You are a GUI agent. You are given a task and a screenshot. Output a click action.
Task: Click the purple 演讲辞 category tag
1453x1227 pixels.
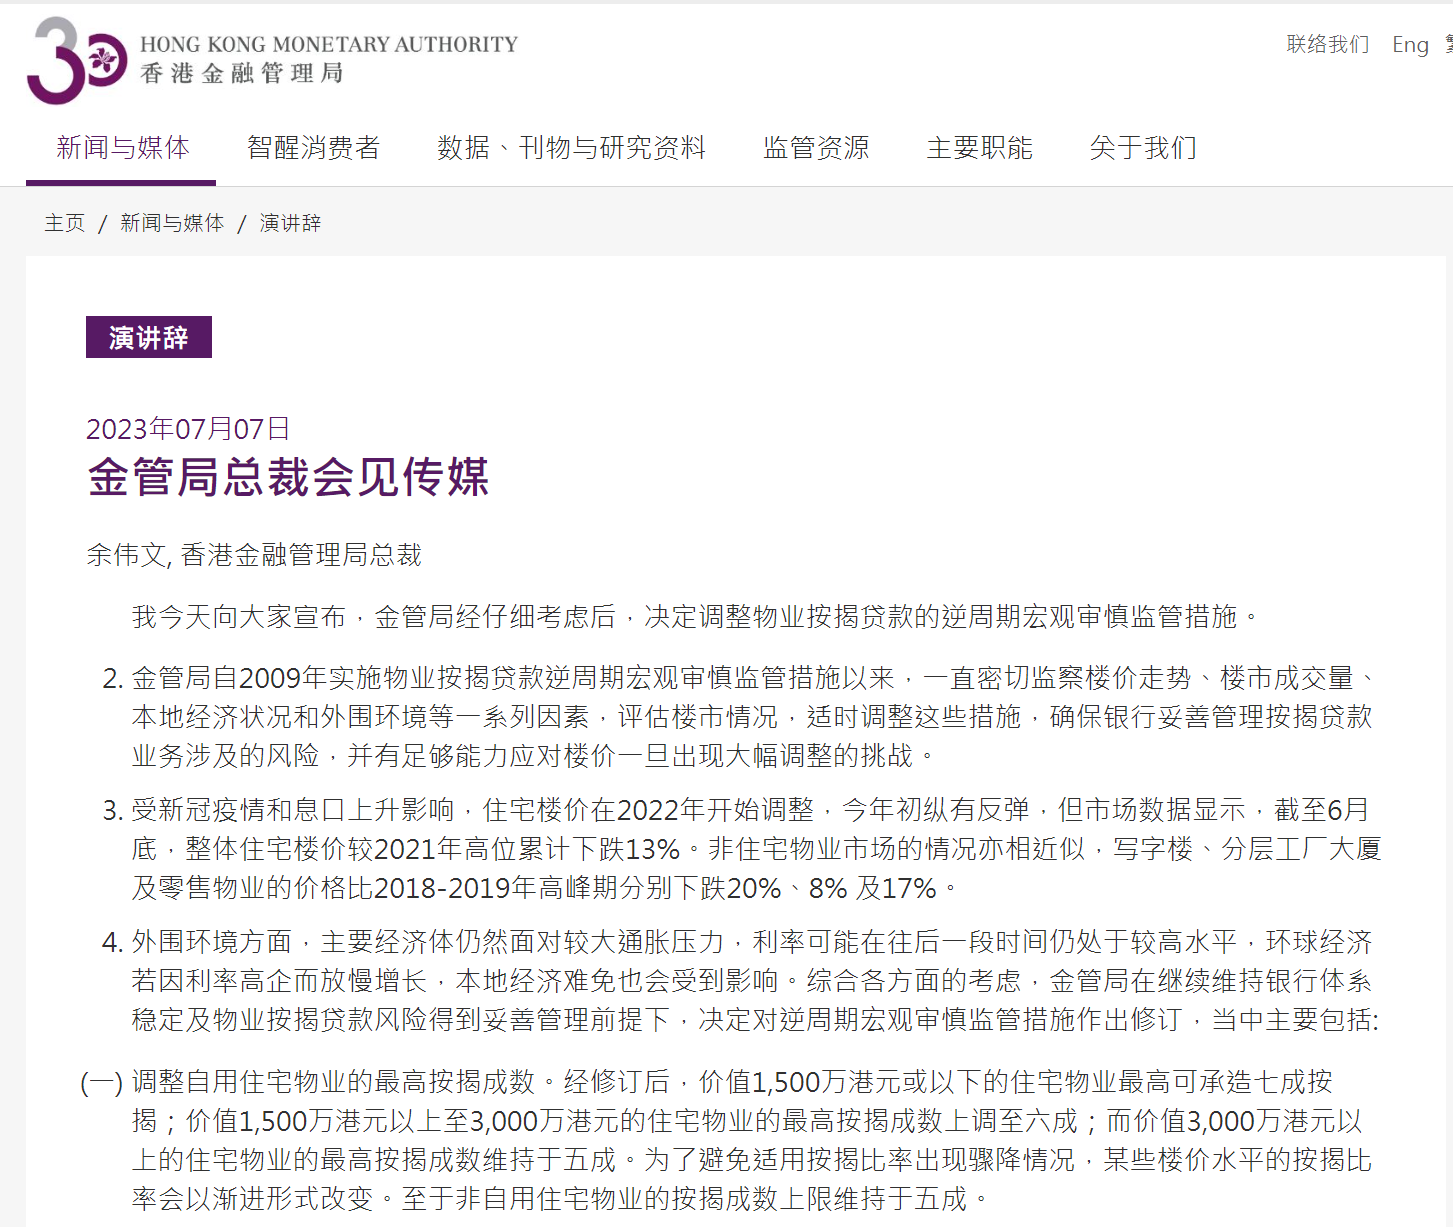point(149,338)
